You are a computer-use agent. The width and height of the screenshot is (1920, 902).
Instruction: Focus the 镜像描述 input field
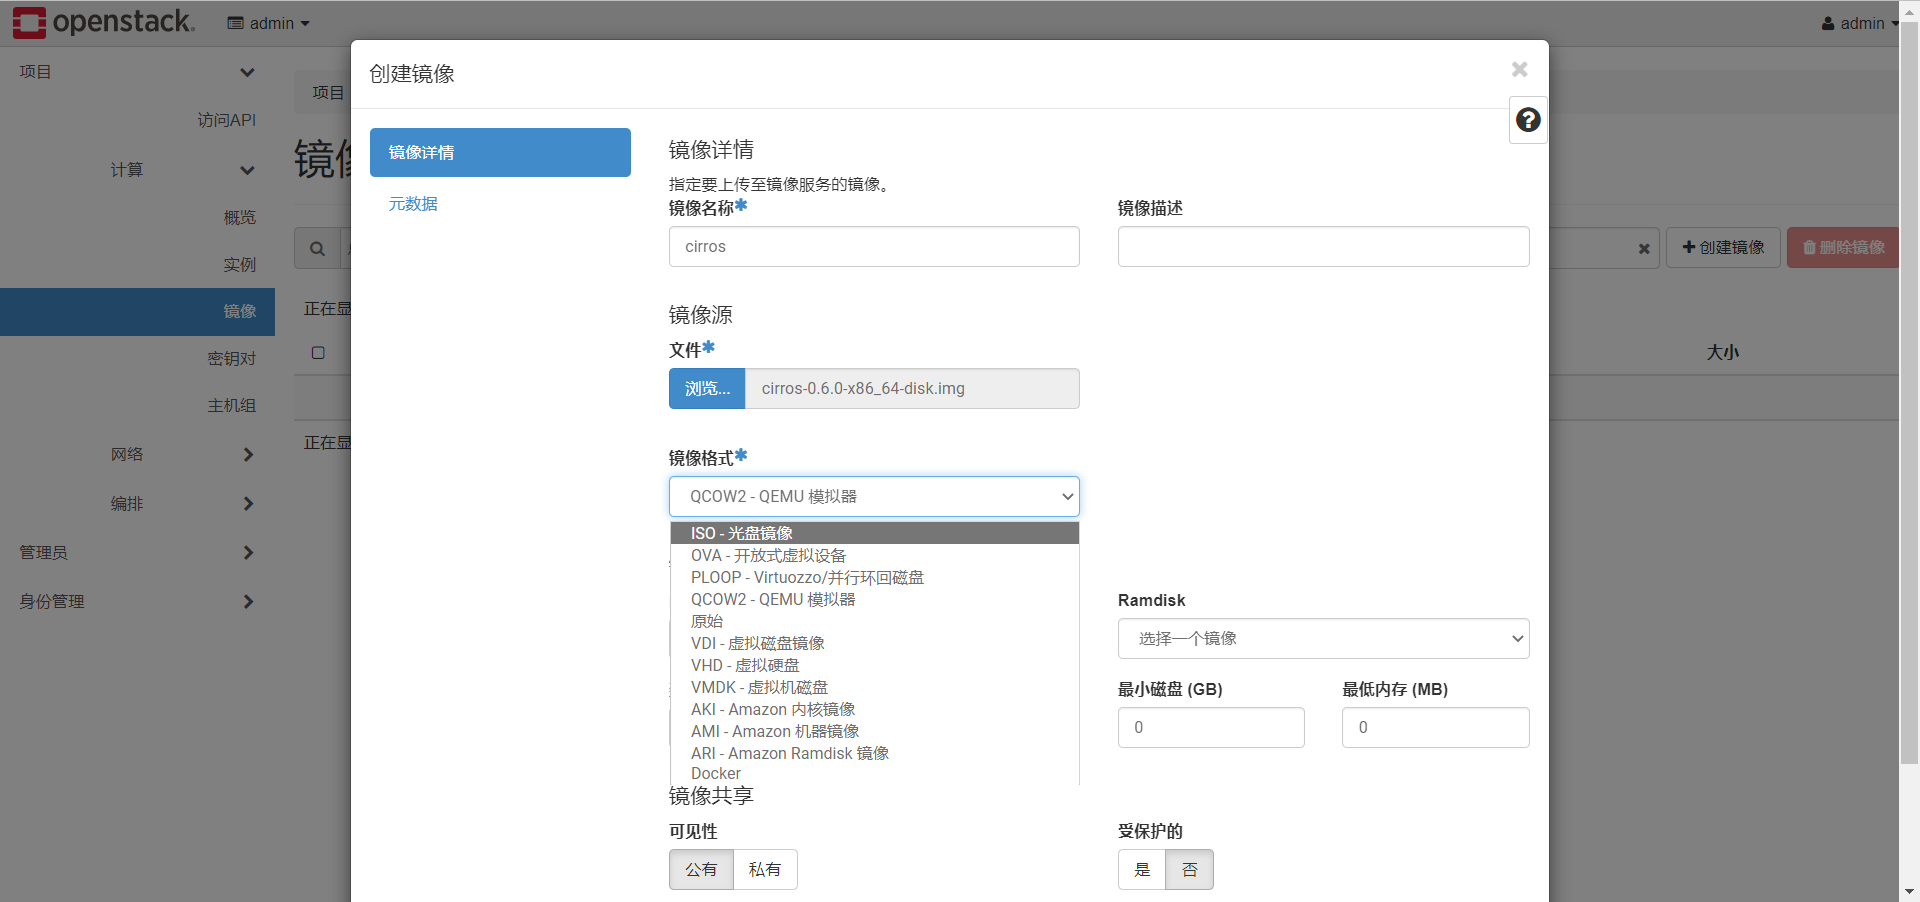pos(1323,246)
